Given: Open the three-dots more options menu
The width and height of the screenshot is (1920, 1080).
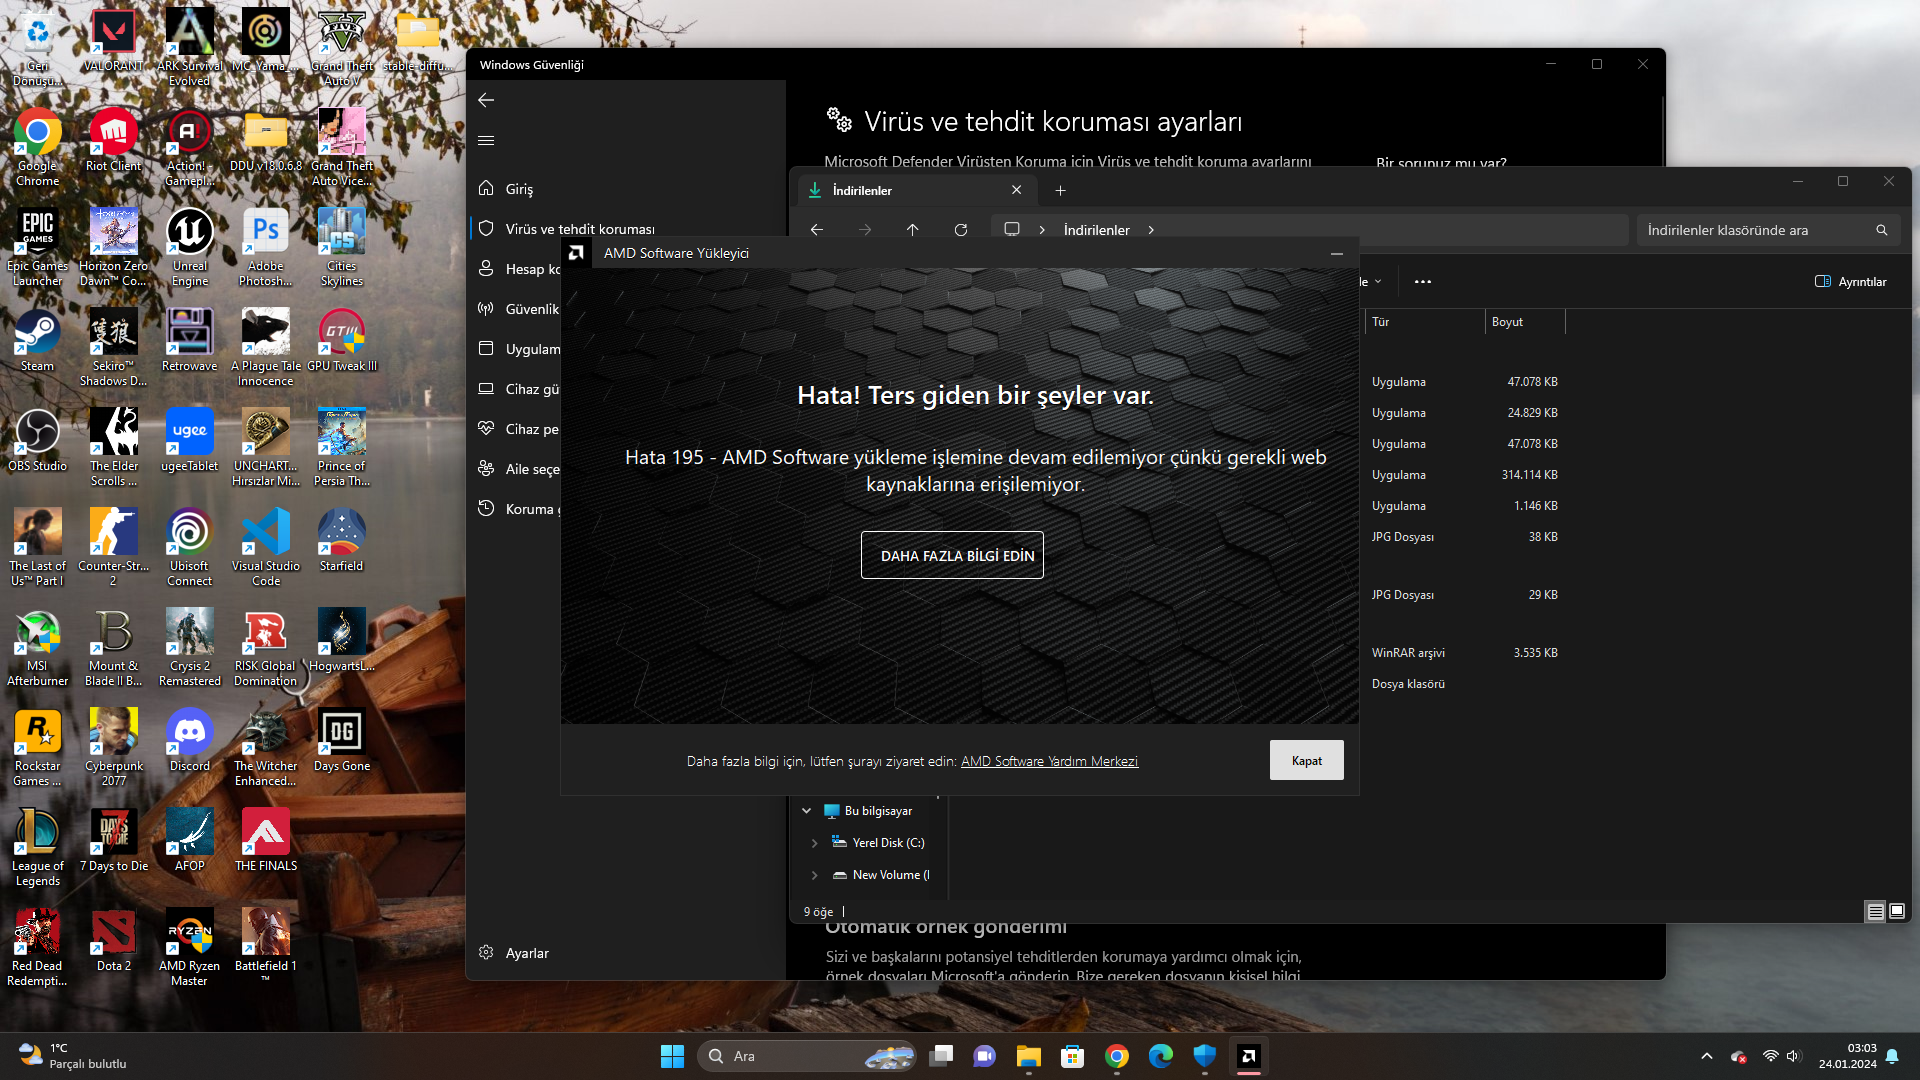Looking at the screenshot, I should click(x=1422, y=282).
